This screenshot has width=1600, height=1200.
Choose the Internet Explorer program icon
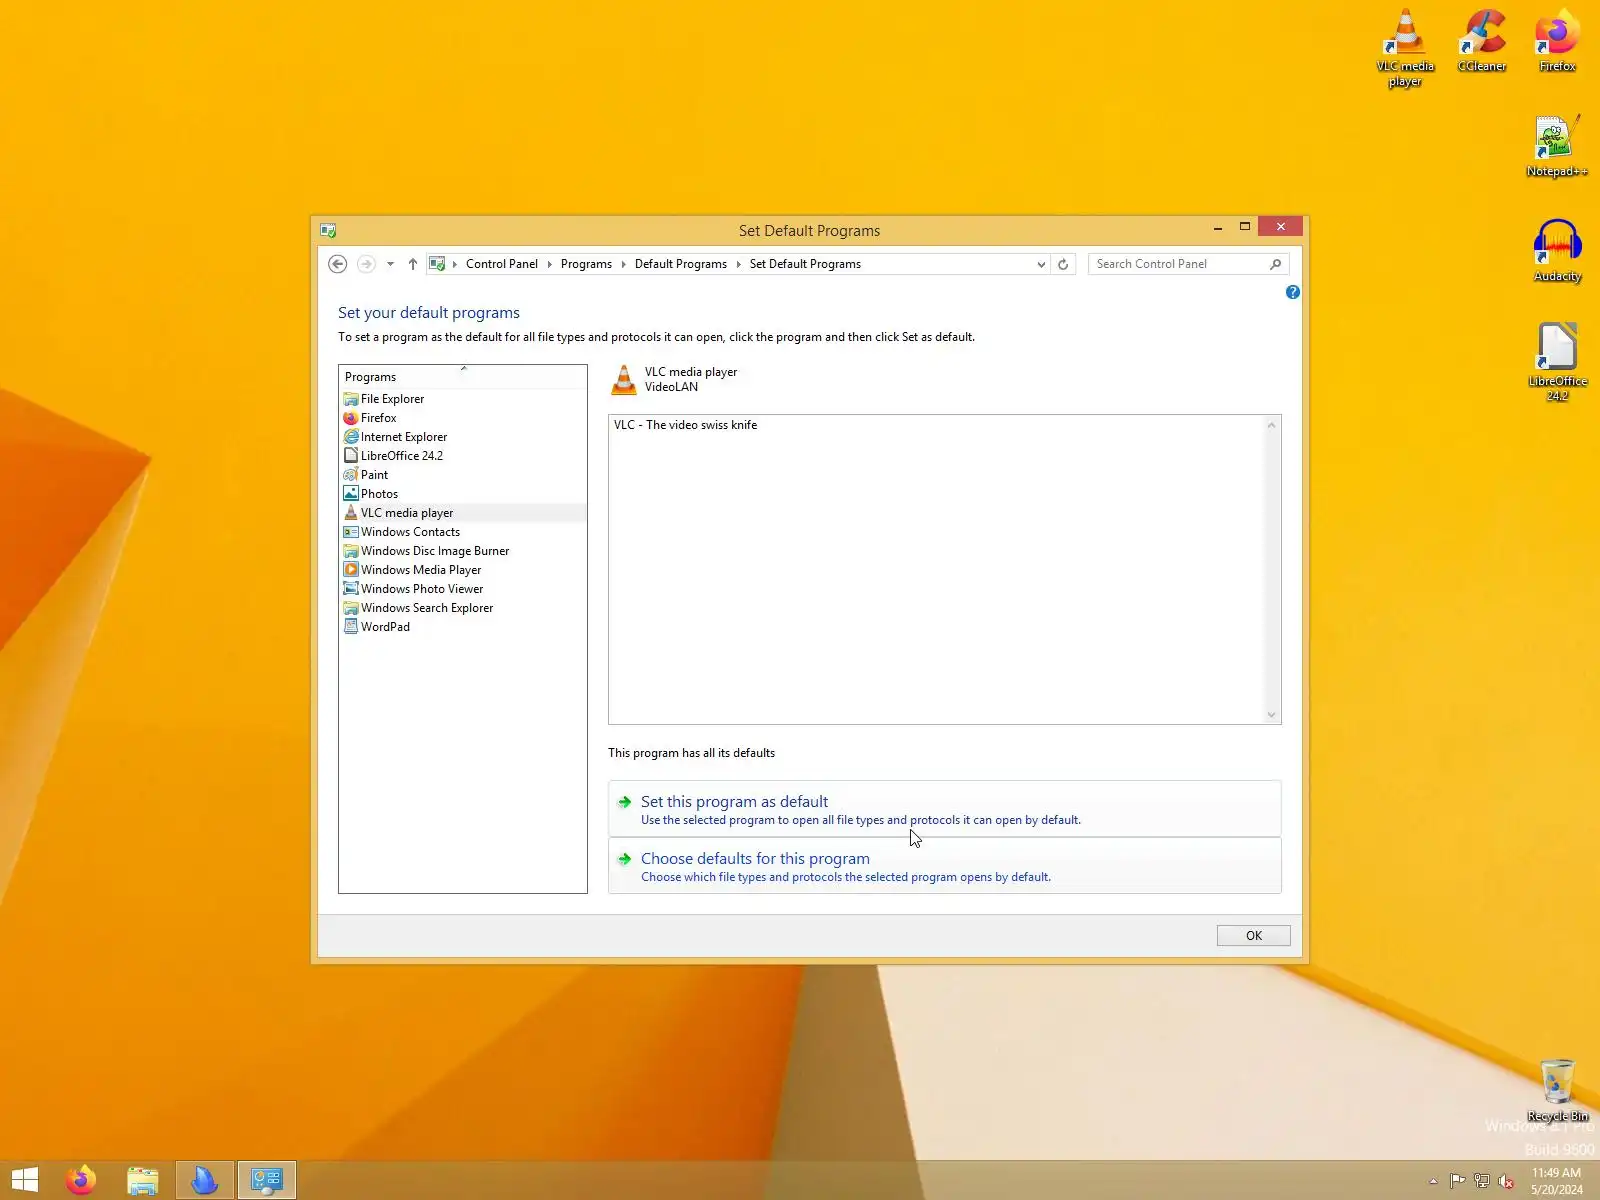point(351,437)
